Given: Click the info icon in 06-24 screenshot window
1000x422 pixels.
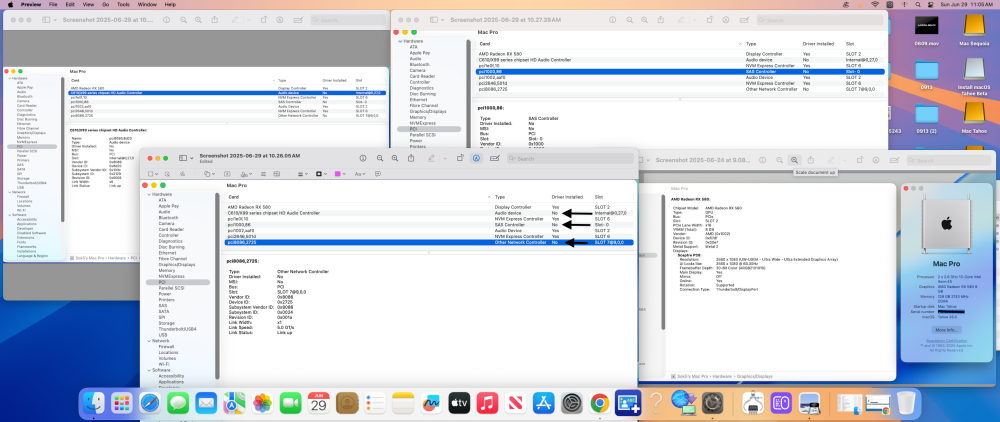Looking at the screenshot, I should (x=762, y=161).
